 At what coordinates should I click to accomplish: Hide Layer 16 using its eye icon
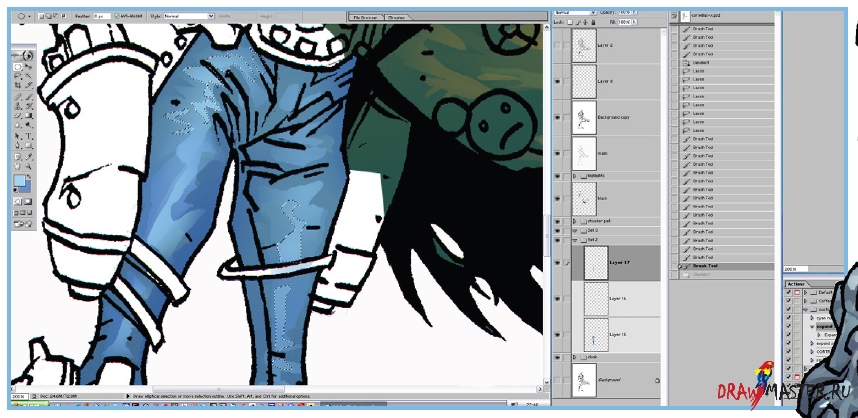coord(557,299)
